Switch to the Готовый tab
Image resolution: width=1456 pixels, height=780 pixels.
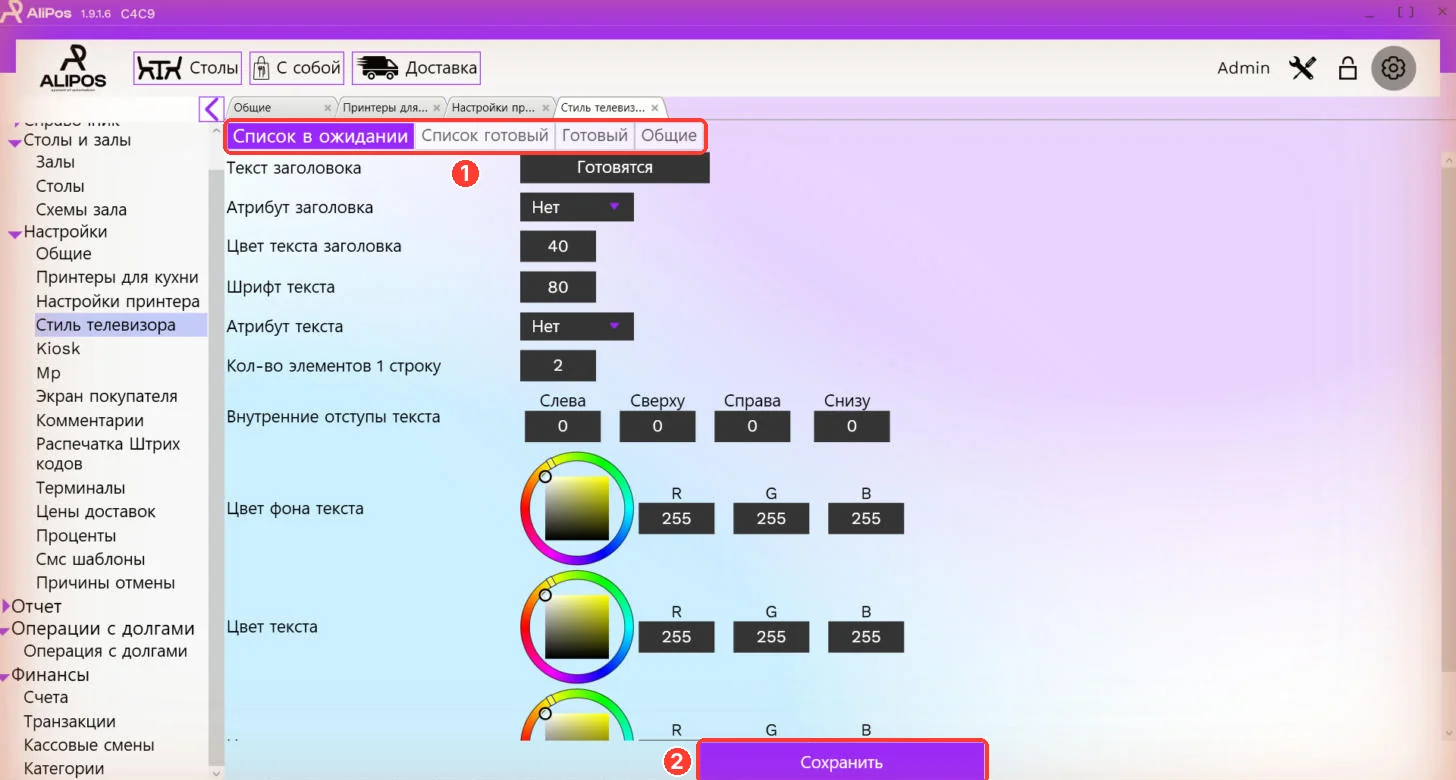click(x=595, y=136)
